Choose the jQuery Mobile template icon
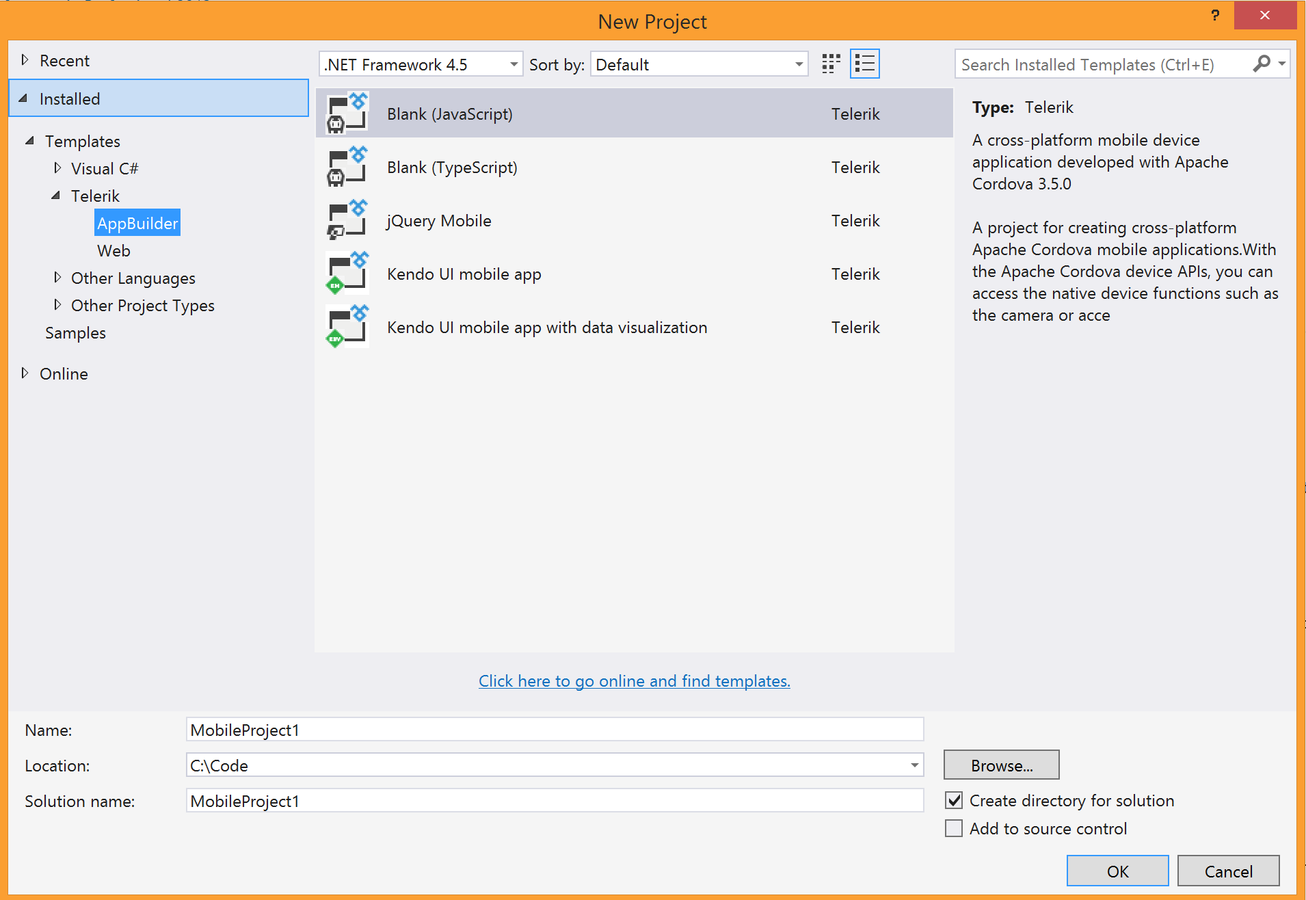1306x900 pixels. (x=348, y=220)
